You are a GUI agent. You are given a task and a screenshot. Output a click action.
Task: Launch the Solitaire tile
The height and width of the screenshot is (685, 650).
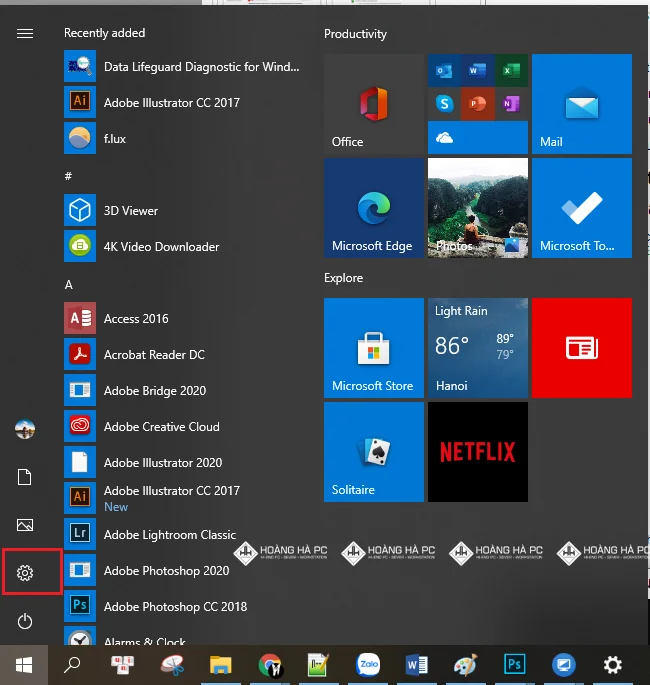click(374, 452)
